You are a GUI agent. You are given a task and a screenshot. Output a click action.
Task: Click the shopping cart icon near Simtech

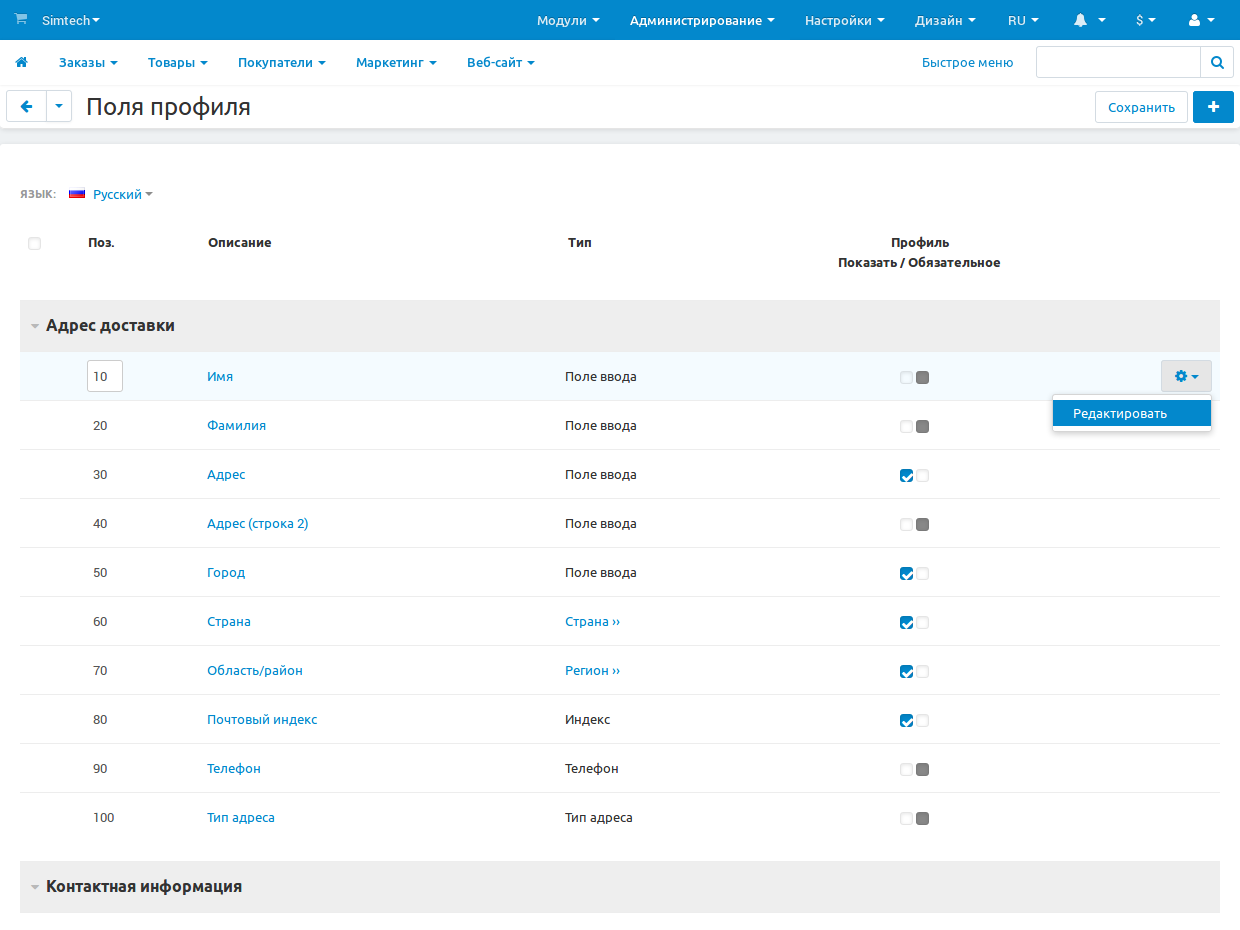21,20
